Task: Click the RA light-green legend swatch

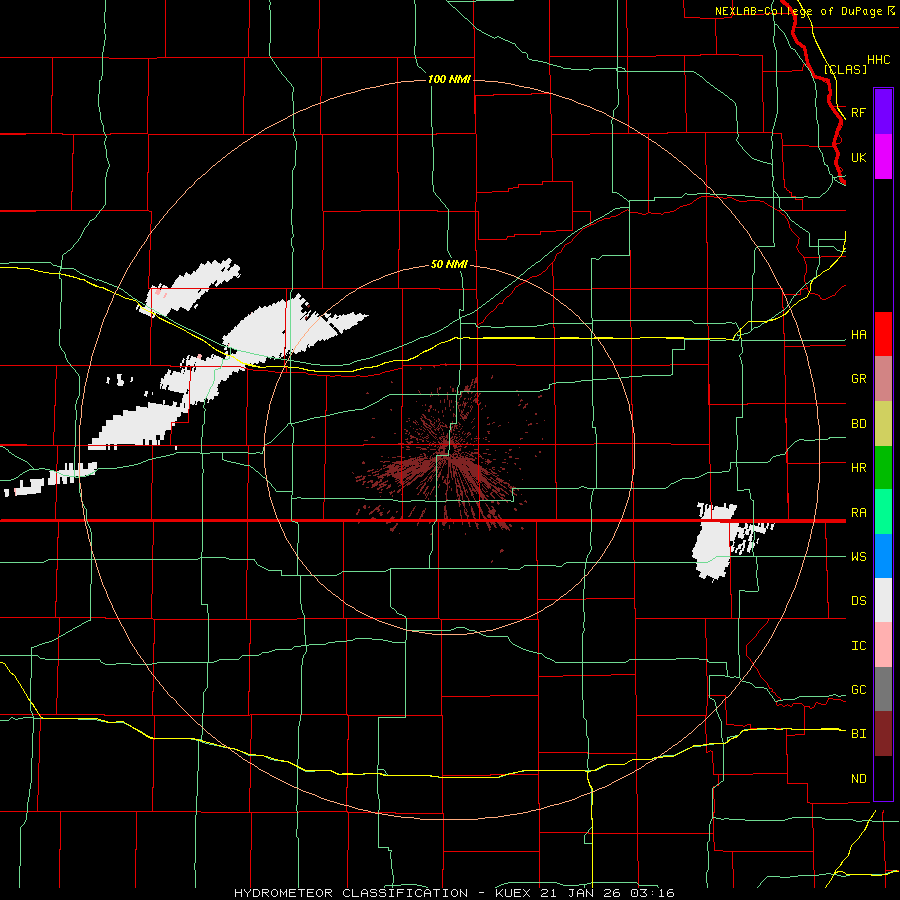Action: tap(883, 512)
